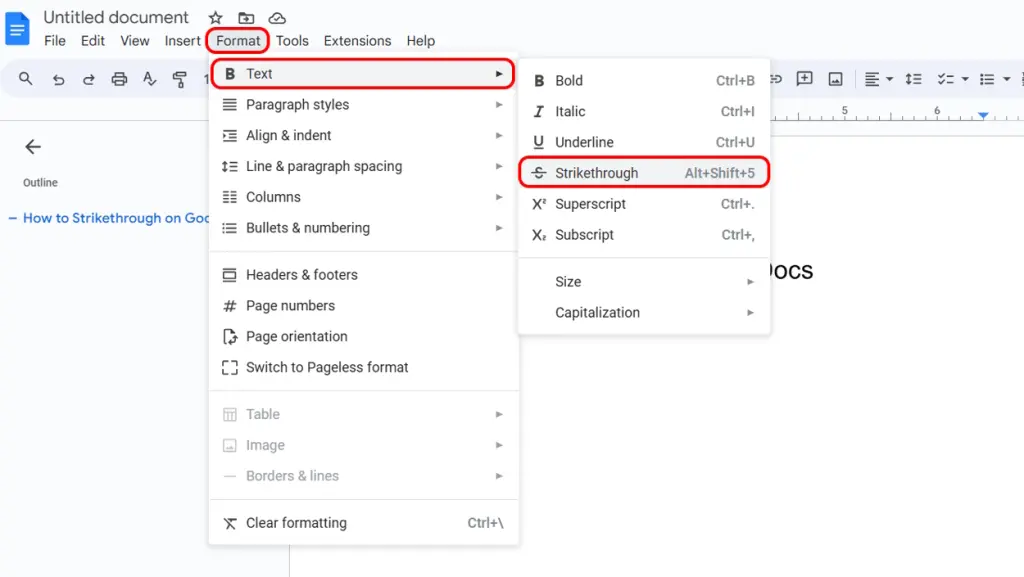Expand the alignment options dropdown
1024x577 pixels.
(x=890, y=78)
